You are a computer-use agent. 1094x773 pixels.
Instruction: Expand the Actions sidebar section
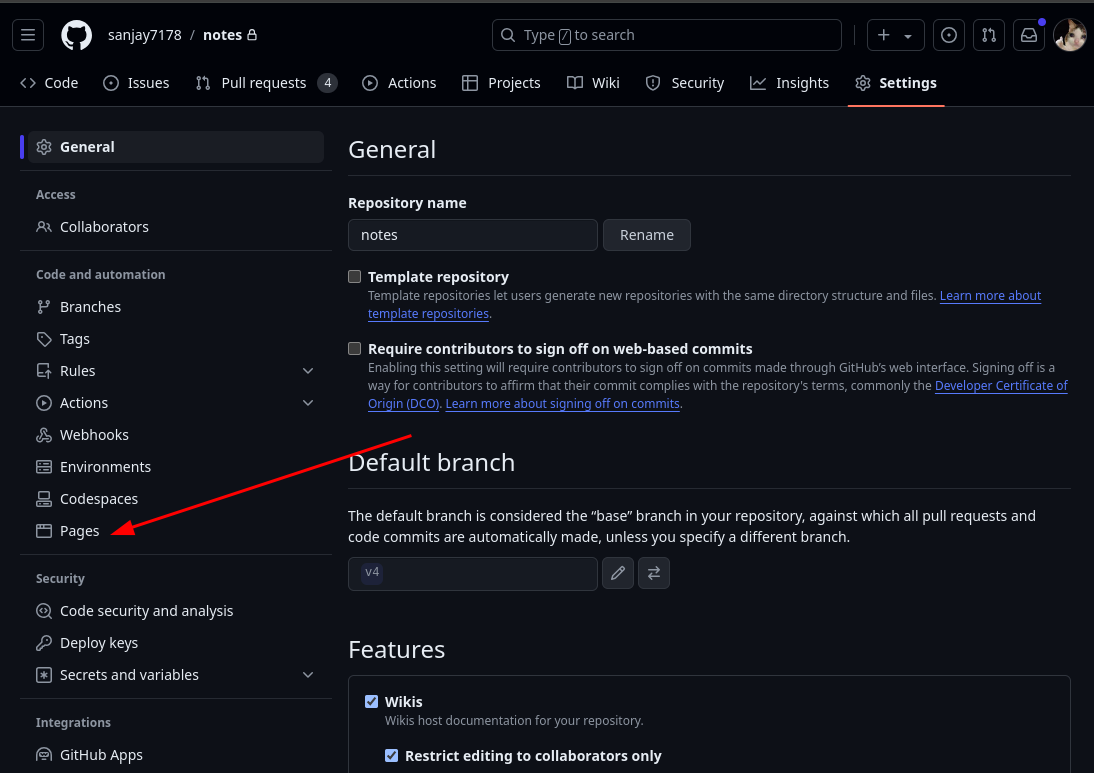coord(308,403)
